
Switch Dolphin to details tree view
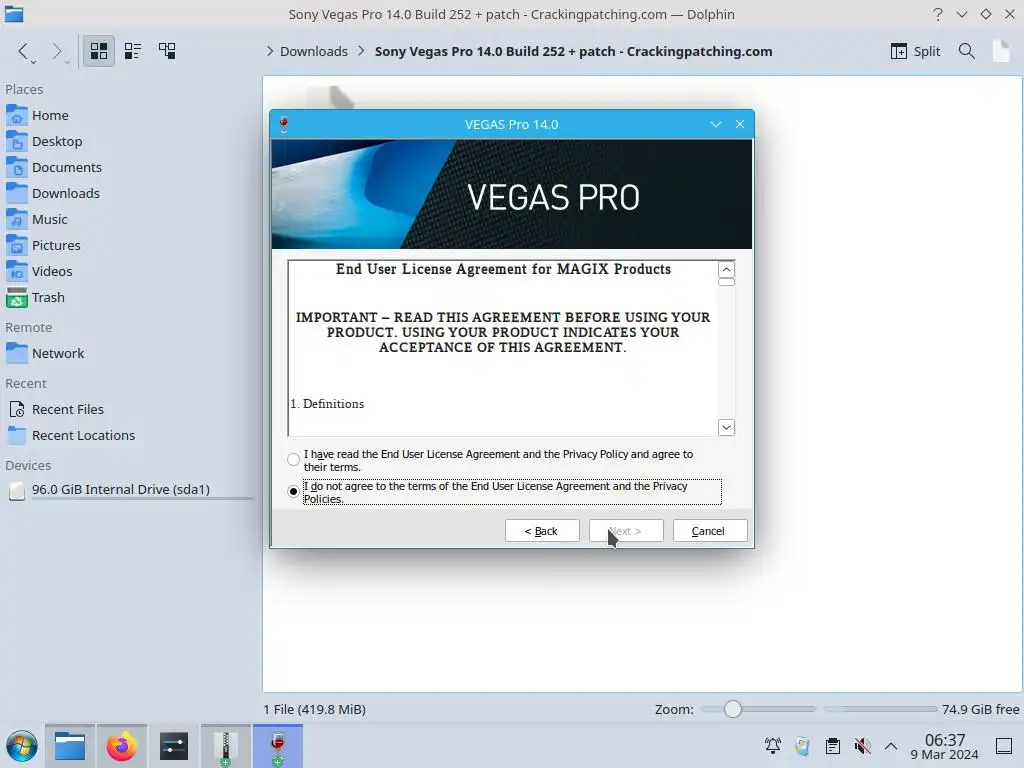tap(167, 51)
